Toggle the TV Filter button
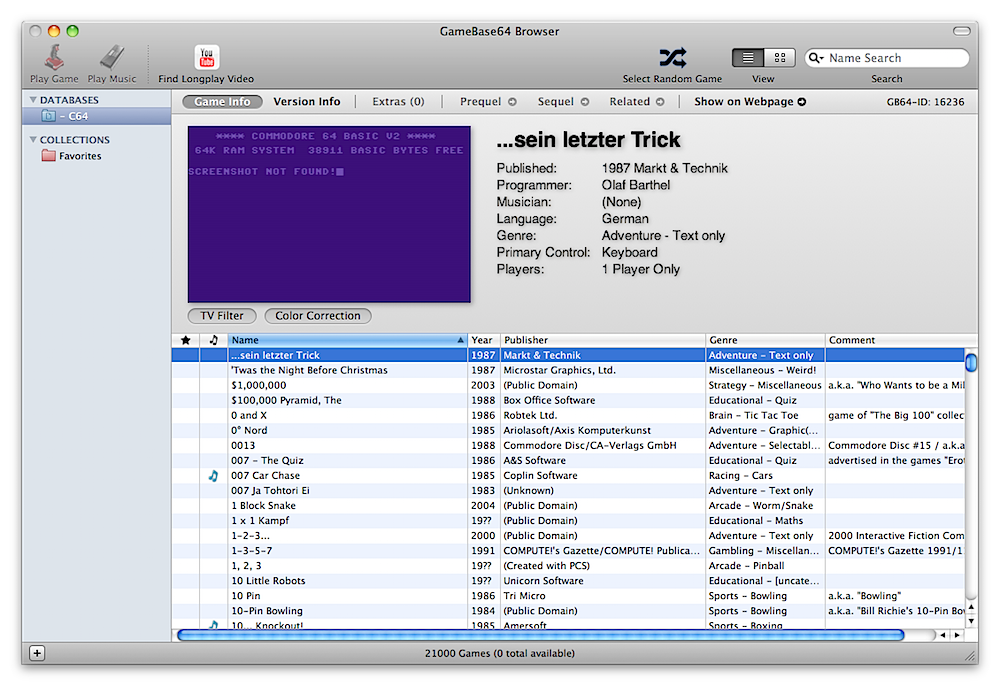 (222, 316)
